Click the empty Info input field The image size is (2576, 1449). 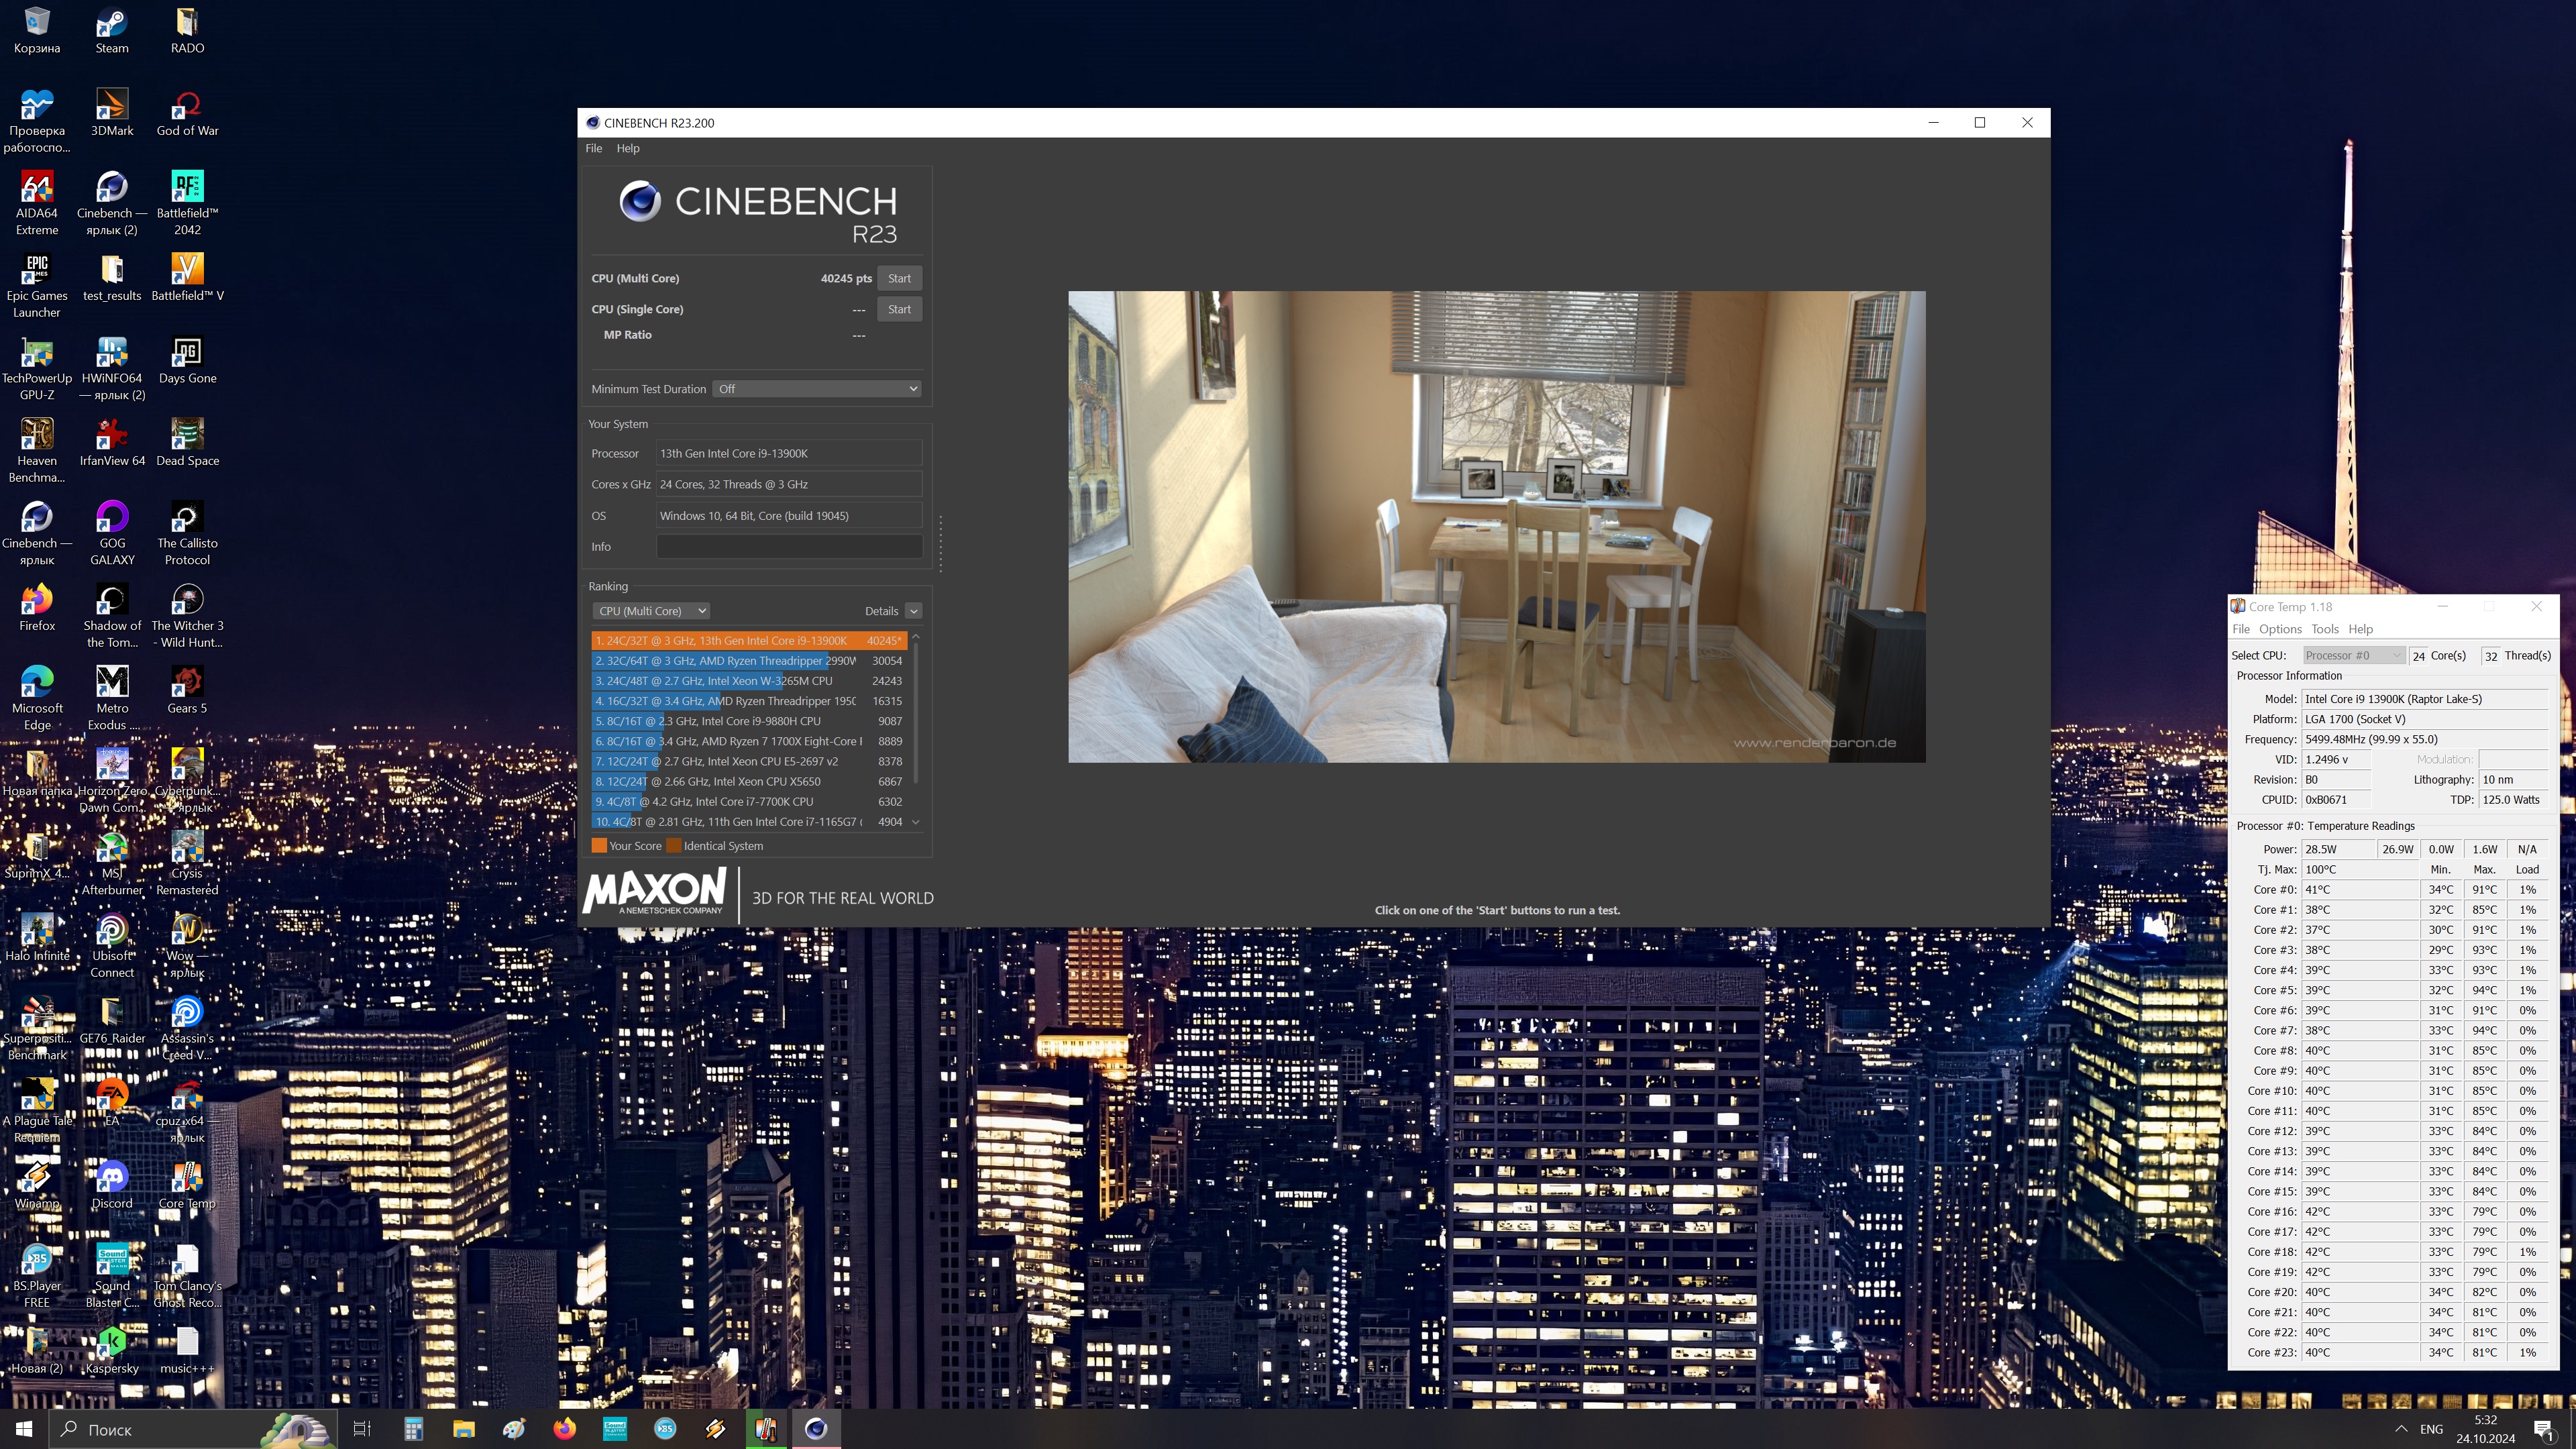pyautogui.click(x=788, y=546)
